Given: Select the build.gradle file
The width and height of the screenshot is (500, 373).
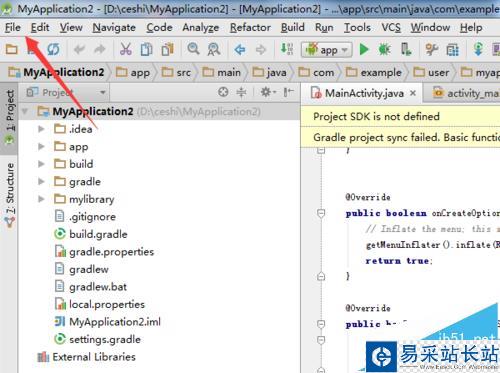Looking at the screenshot, I should (91, 234).
